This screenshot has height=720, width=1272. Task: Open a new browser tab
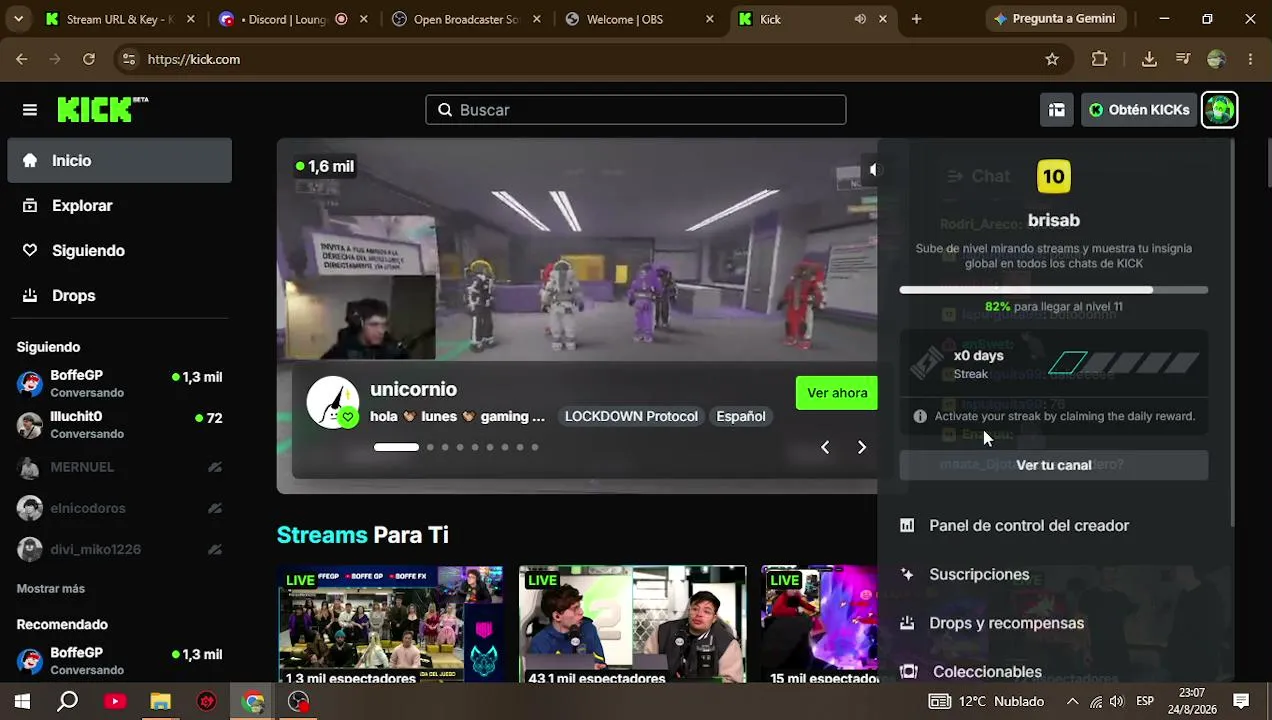(916, 19)
